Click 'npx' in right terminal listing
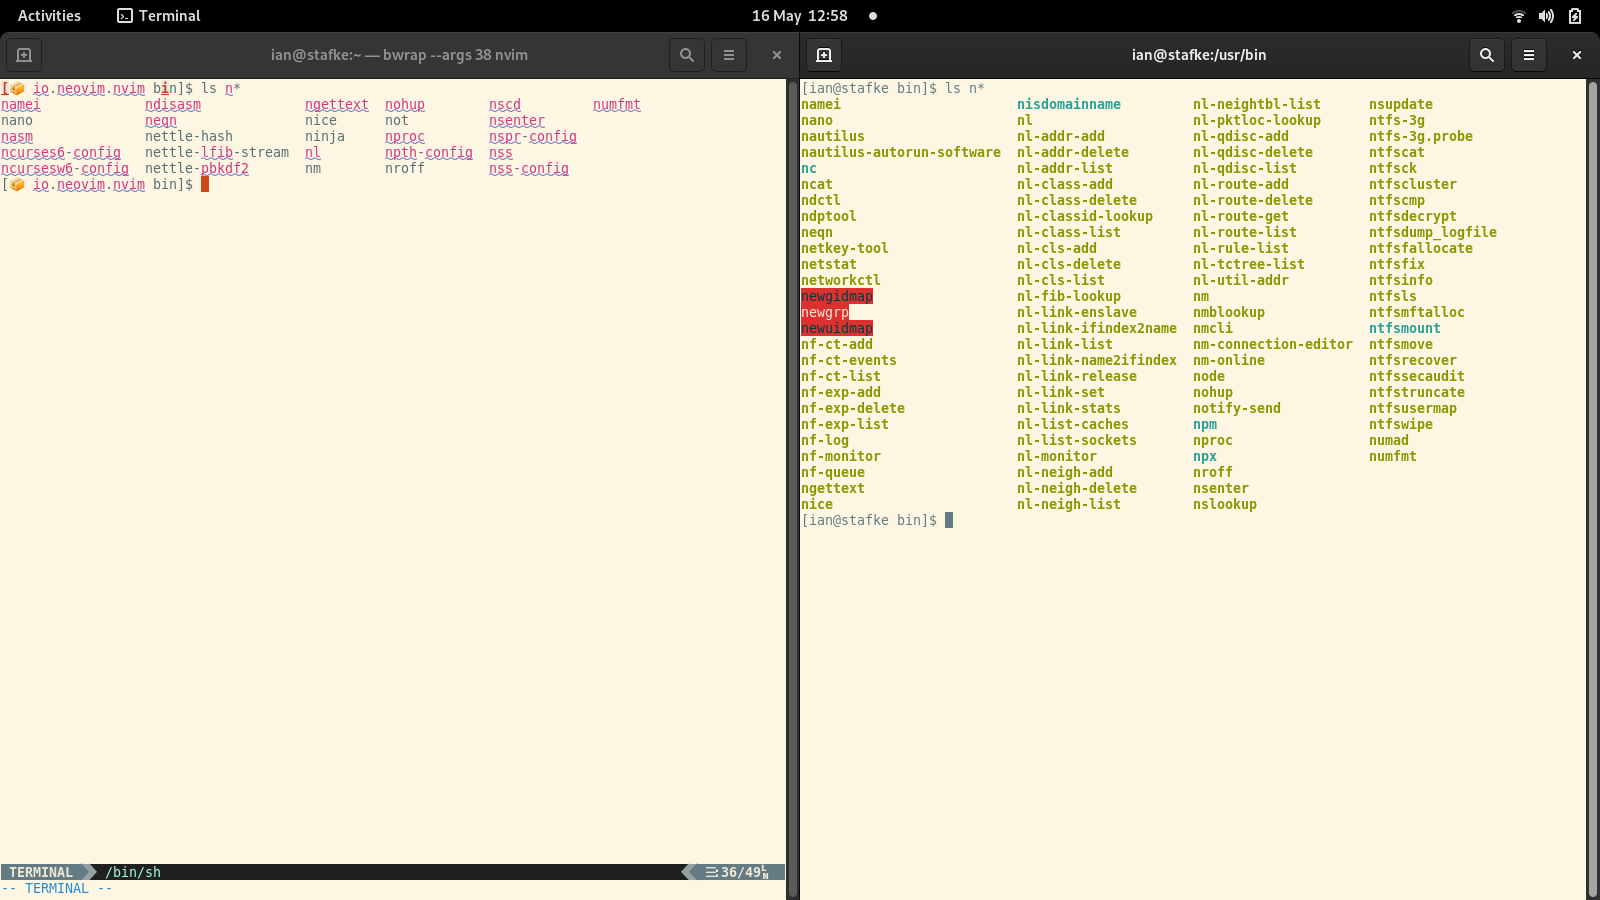The height and width of the screenshot is (900, 1600). (x=1205, y=456)
